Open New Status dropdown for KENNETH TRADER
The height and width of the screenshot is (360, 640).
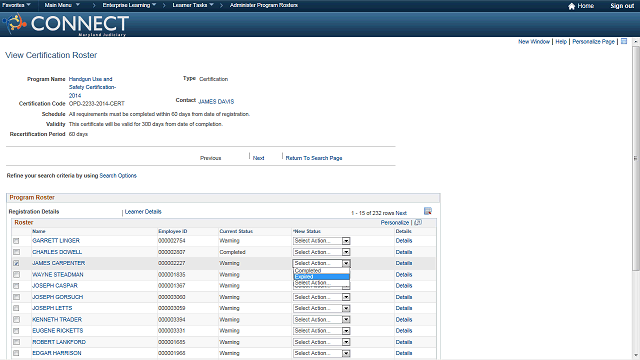(321, 320)
